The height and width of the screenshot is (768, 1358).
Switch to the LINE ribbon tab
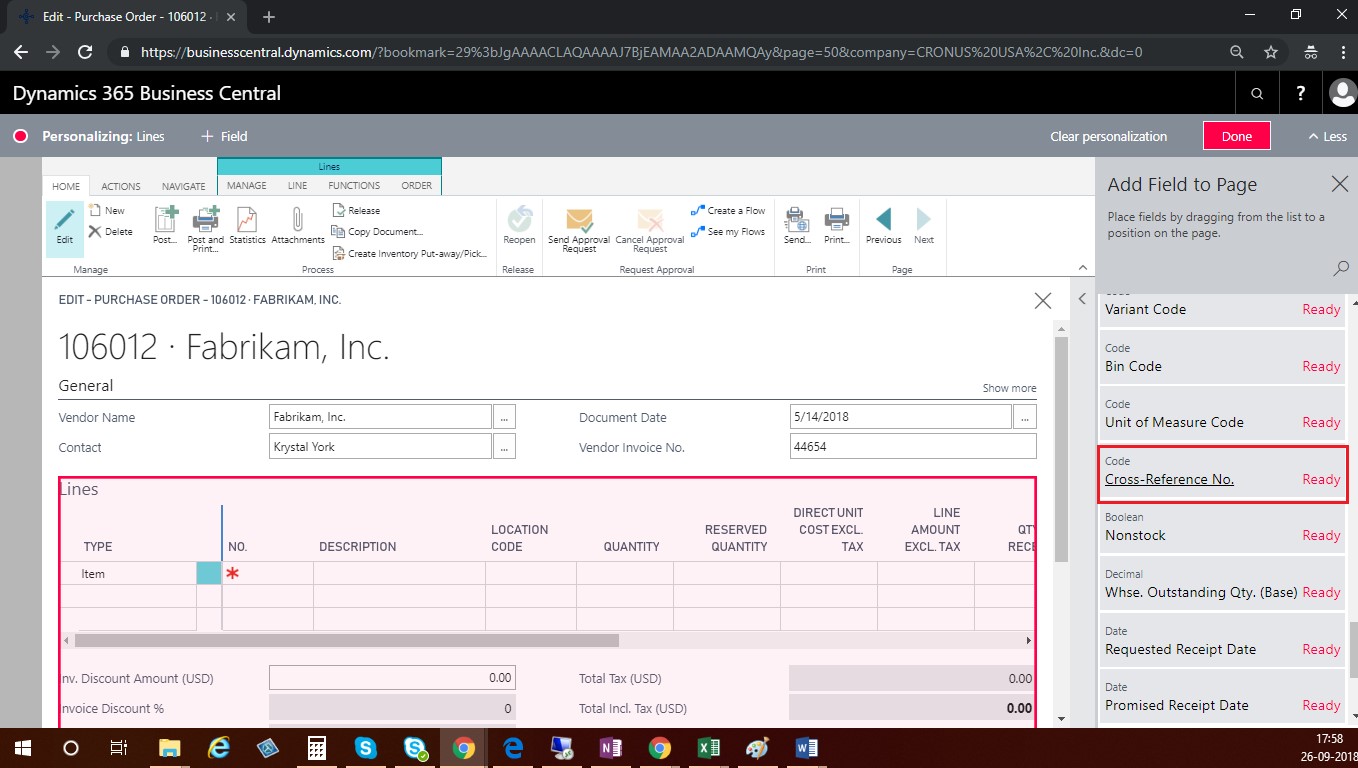click(298, 185)
